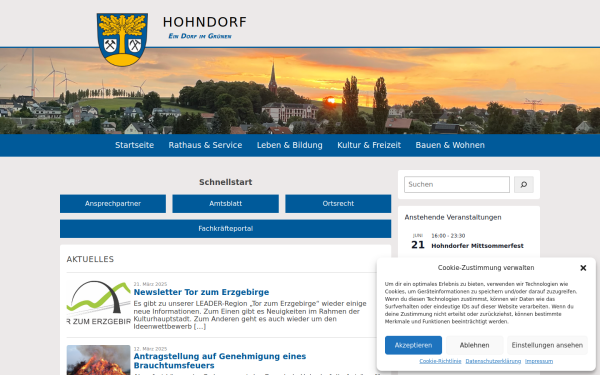Open Antragstellung auf Genehmigung eines Brauchtumsfeuers article
The height and width of the screenshot is (375, 600).
tap(220, 361)
